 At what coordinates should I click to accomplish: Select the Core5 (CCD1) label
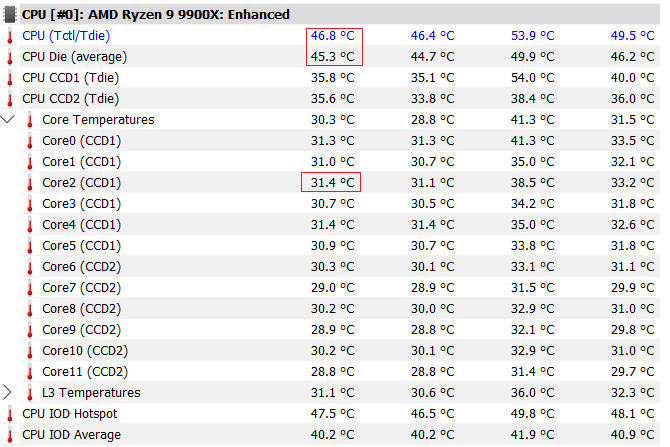pyautogui.click(x=82, y=246)
